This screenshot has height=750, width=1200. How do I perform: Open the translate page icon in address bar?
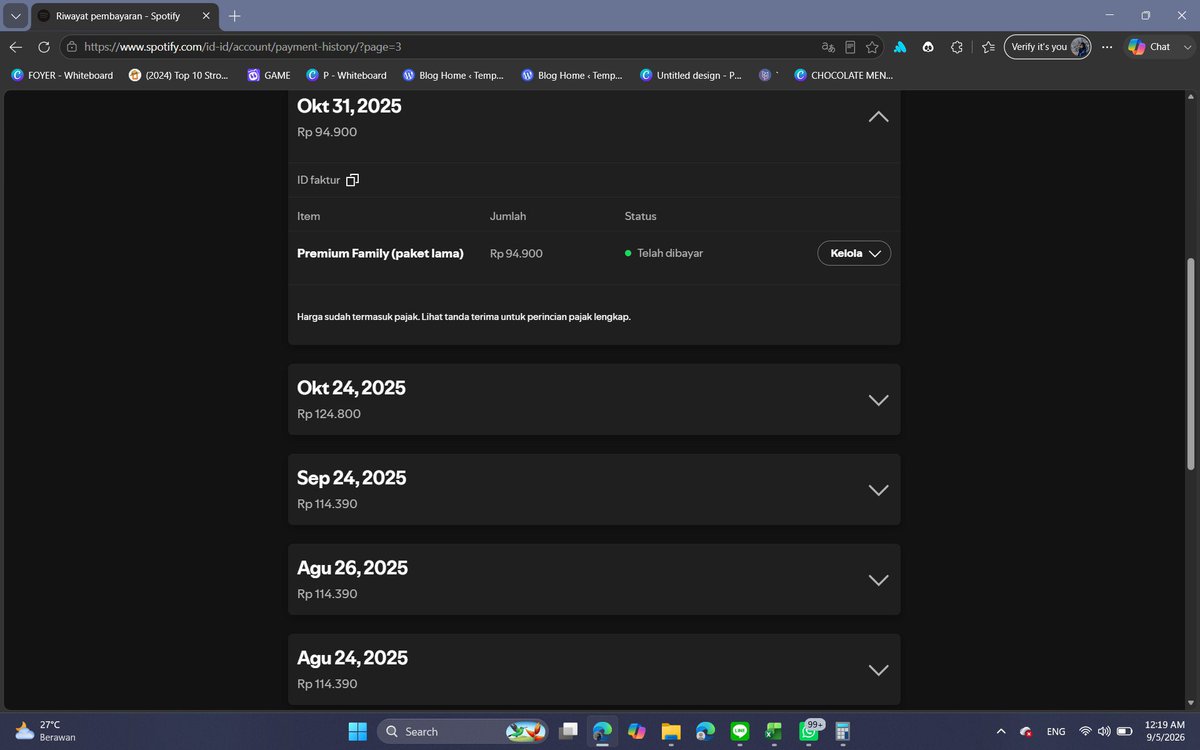point(828,47)
